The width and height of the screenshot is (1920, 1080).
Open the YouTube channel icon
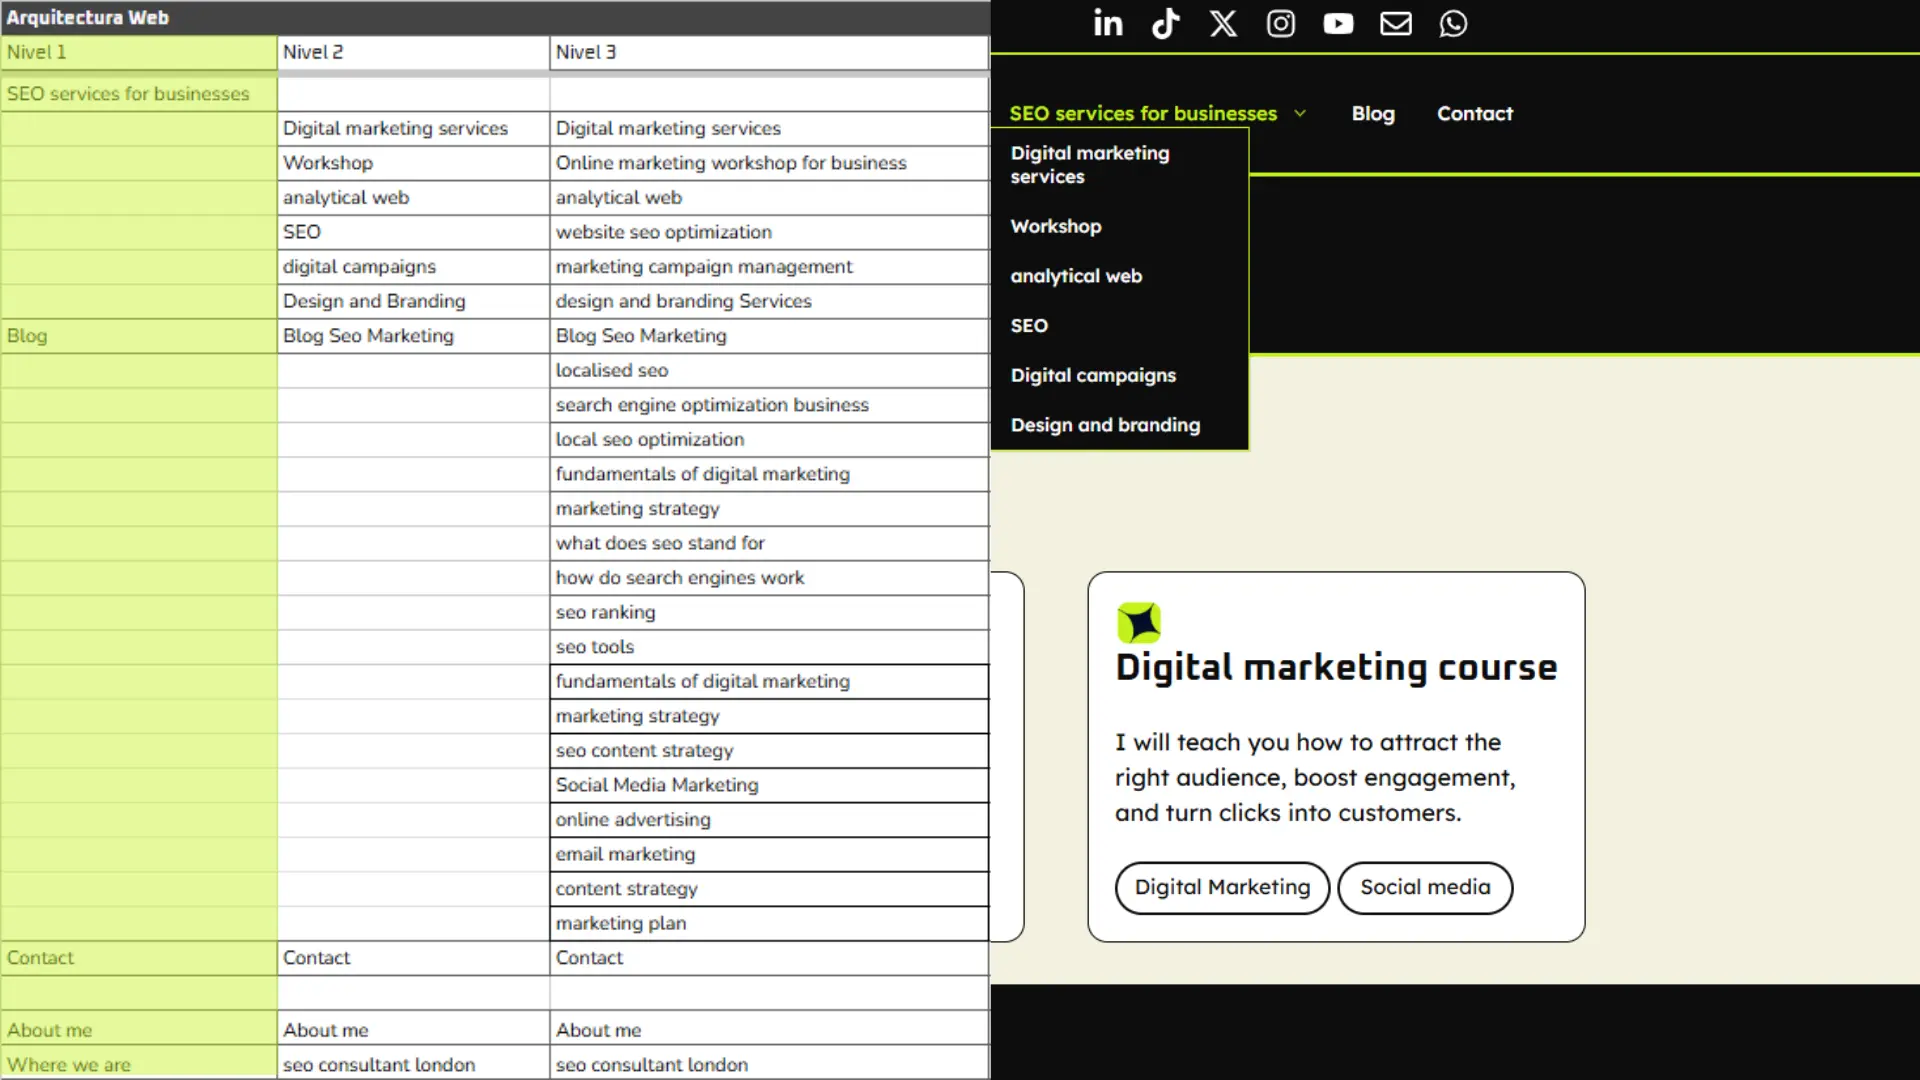(1338, 23)
